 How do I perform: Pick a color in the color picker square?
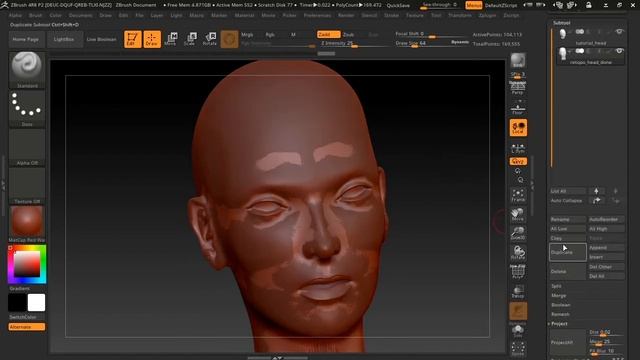coord(27,264)
